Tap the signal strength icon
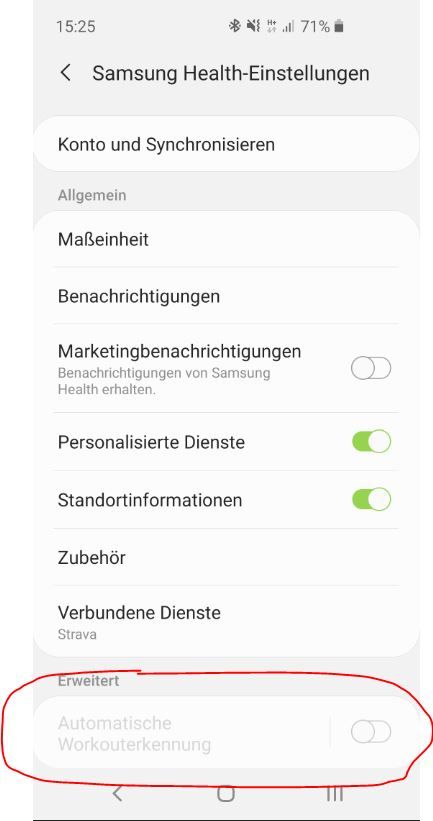This screenshot has width=433, height=821. click(288, 26)
